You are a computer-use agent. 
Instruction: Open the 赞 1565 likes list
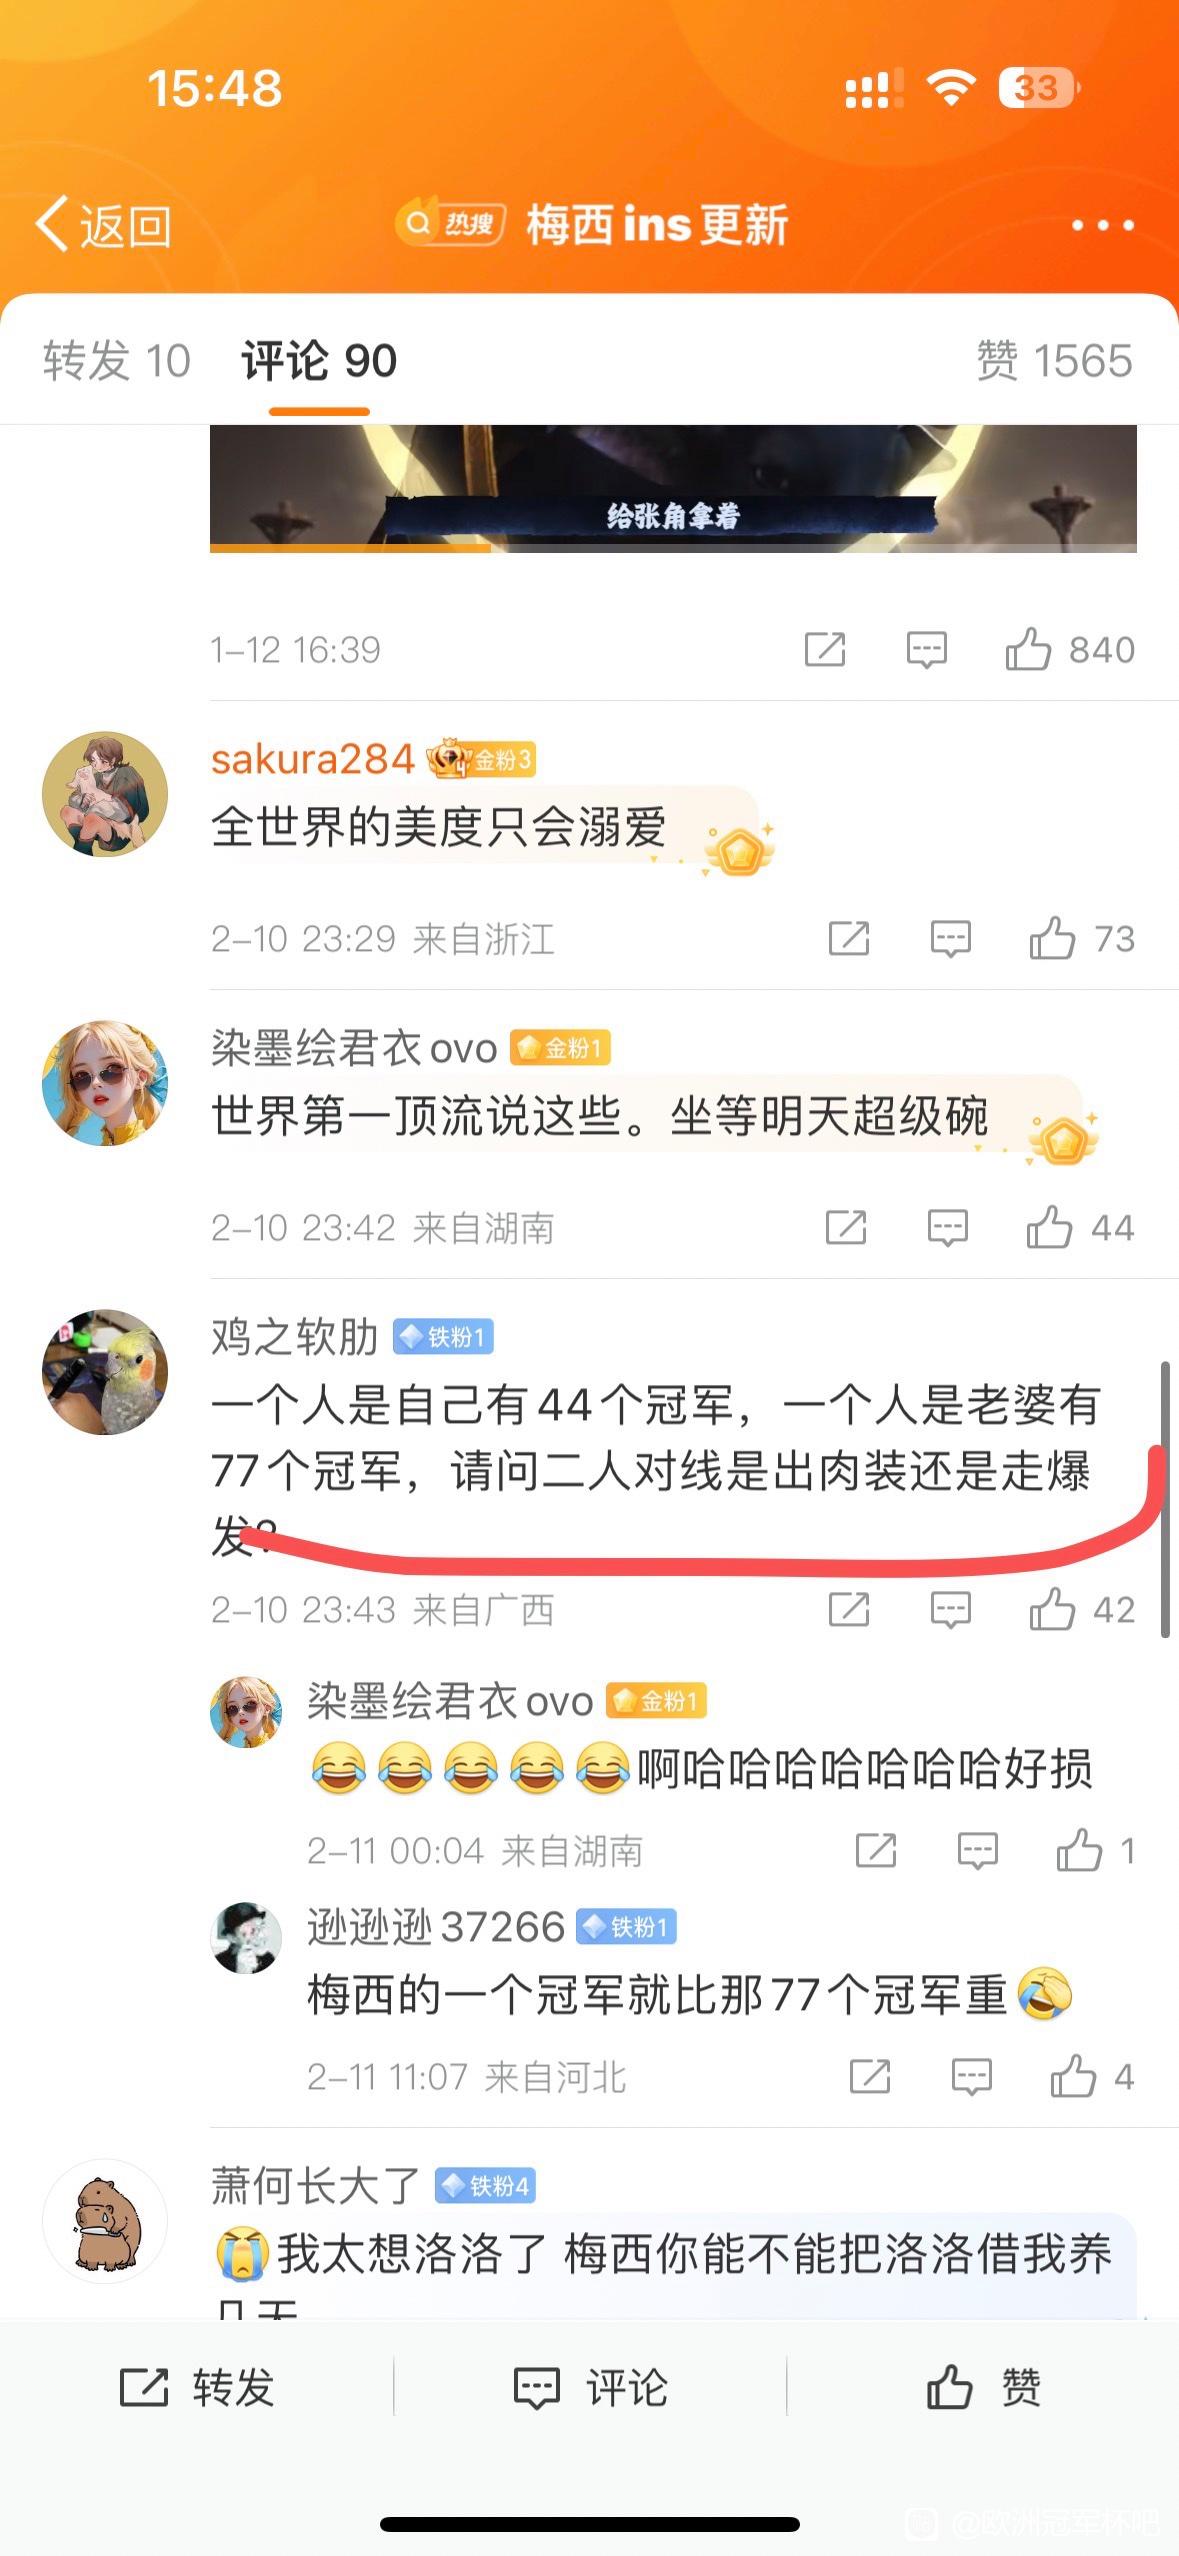pos(1054,361)
